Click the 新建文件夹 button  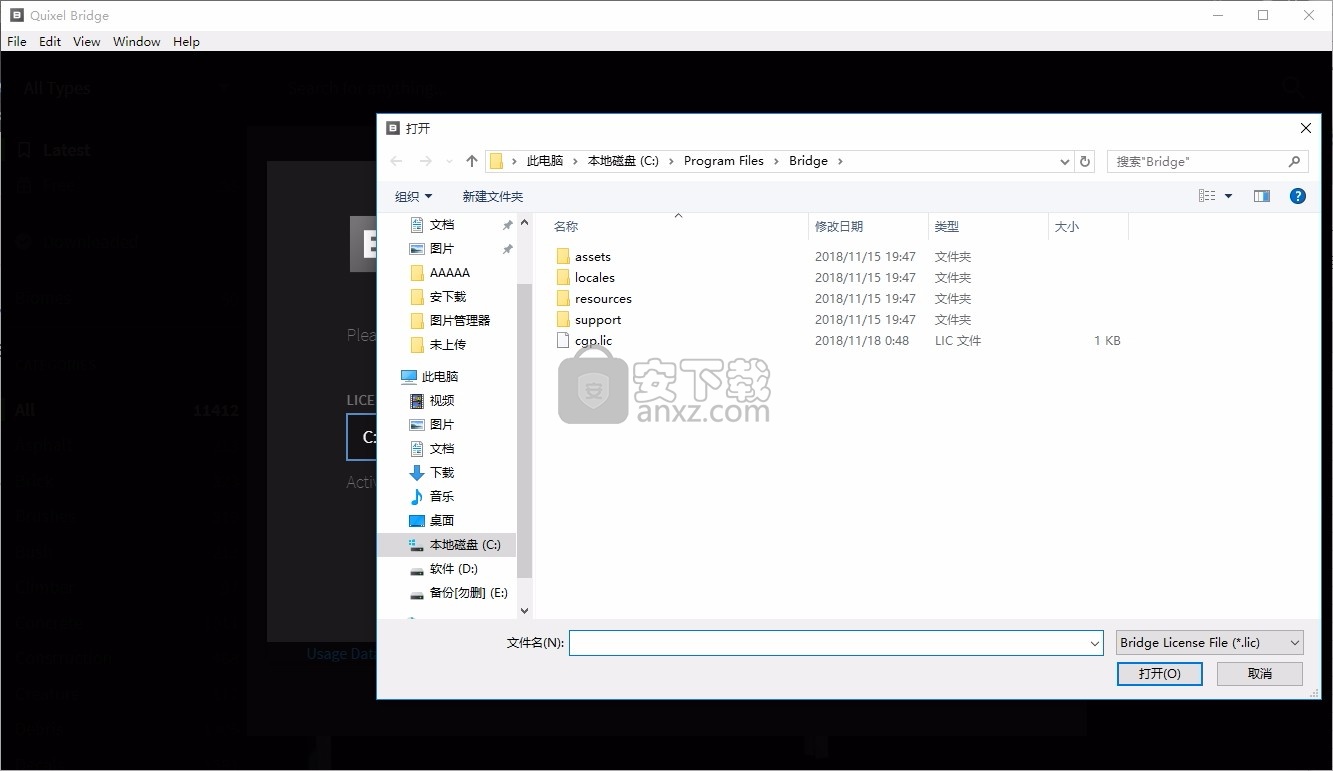493,196
